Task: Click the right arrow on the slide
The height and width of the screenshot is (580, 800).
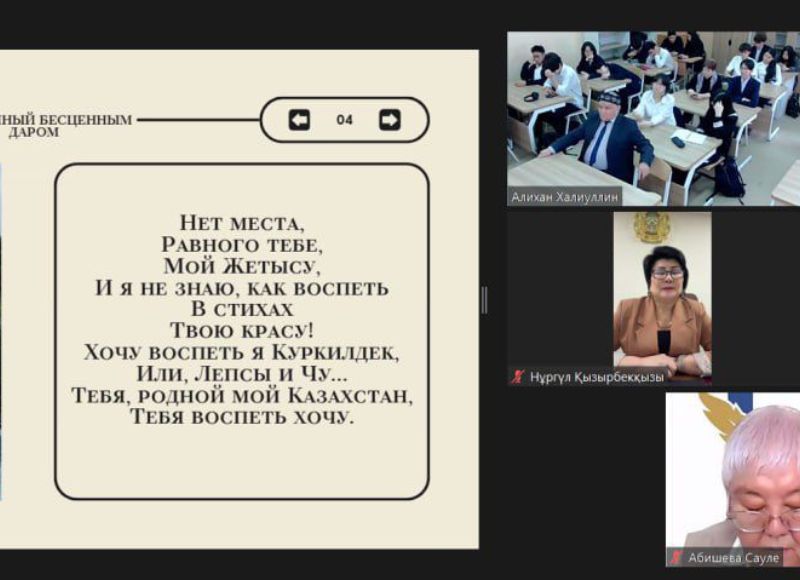Action: click(390, 120)
